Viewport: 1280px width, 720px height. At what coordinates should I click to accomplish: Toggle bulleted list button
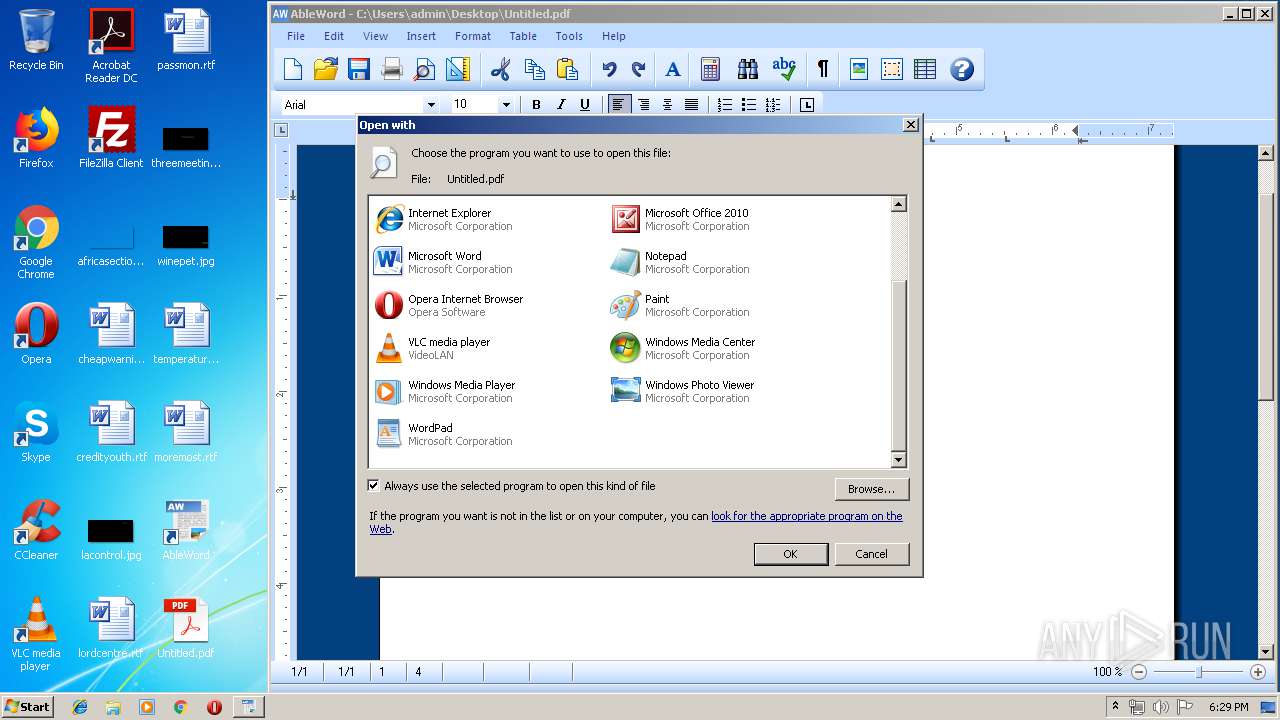pos(749,104)
